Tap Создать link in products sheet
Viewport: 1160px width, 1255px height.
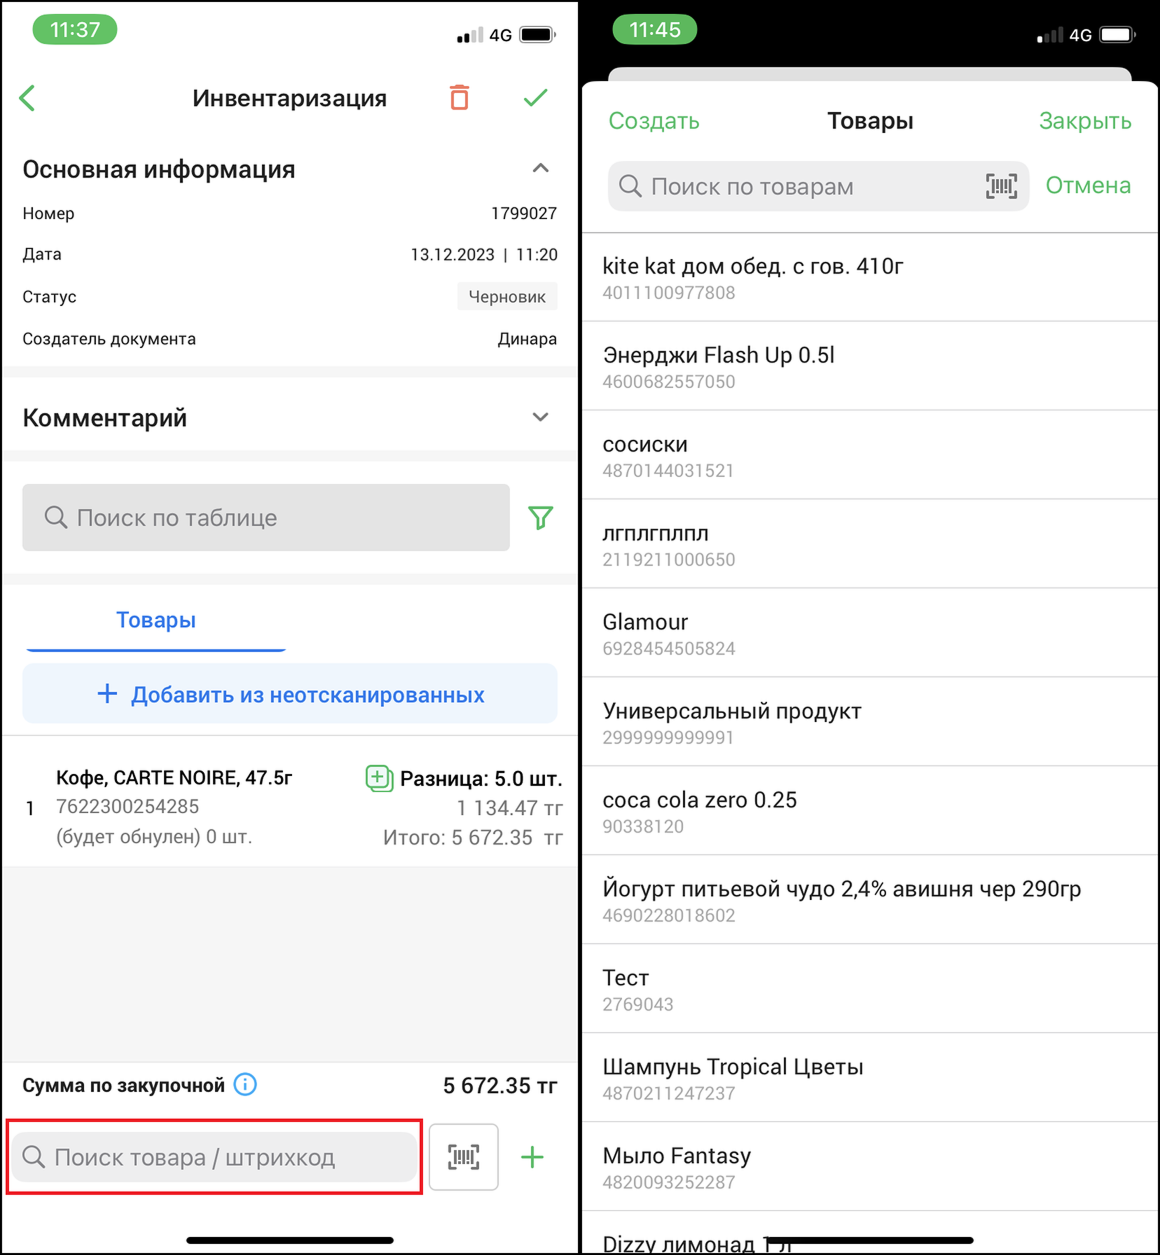(x=654, y=121)
